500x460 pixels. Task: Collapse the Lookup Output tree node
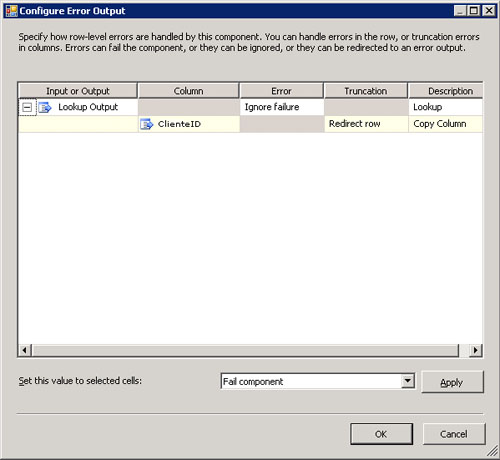tap(27, 107)
